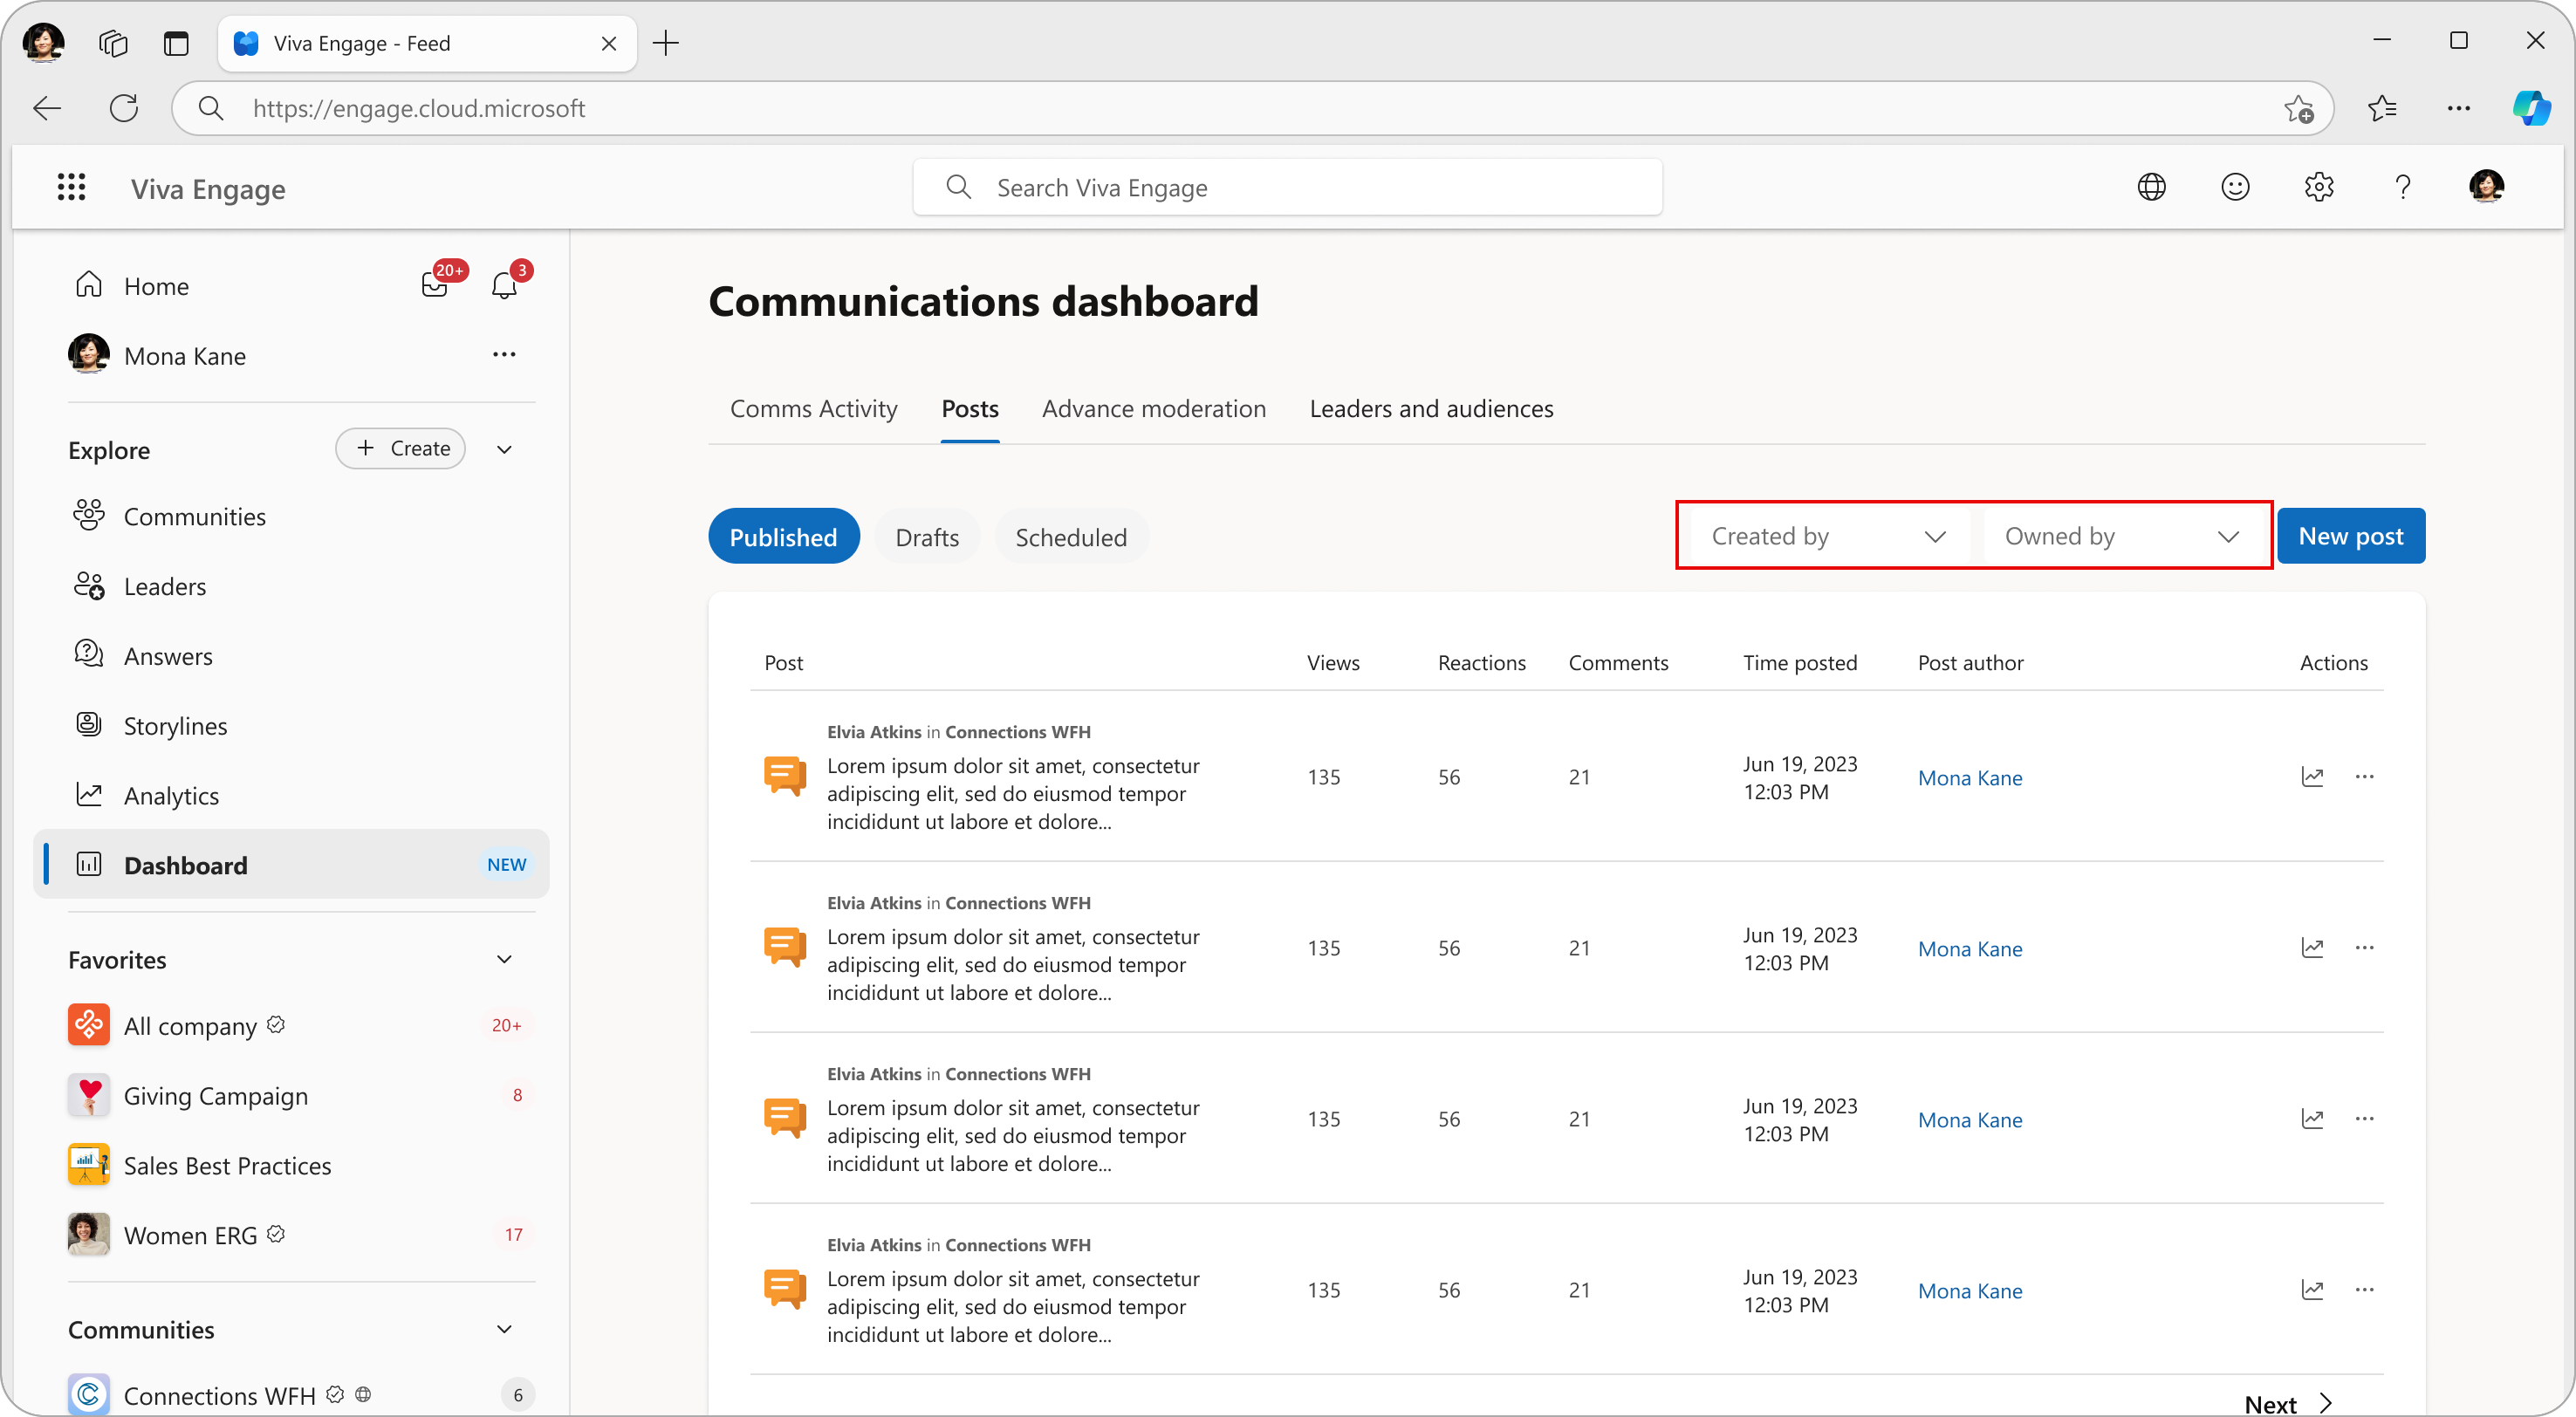This screenshot has height=1417, width=2576.
Task: Click the Search Viva Engage field
Action: [x=1287, y=188]
